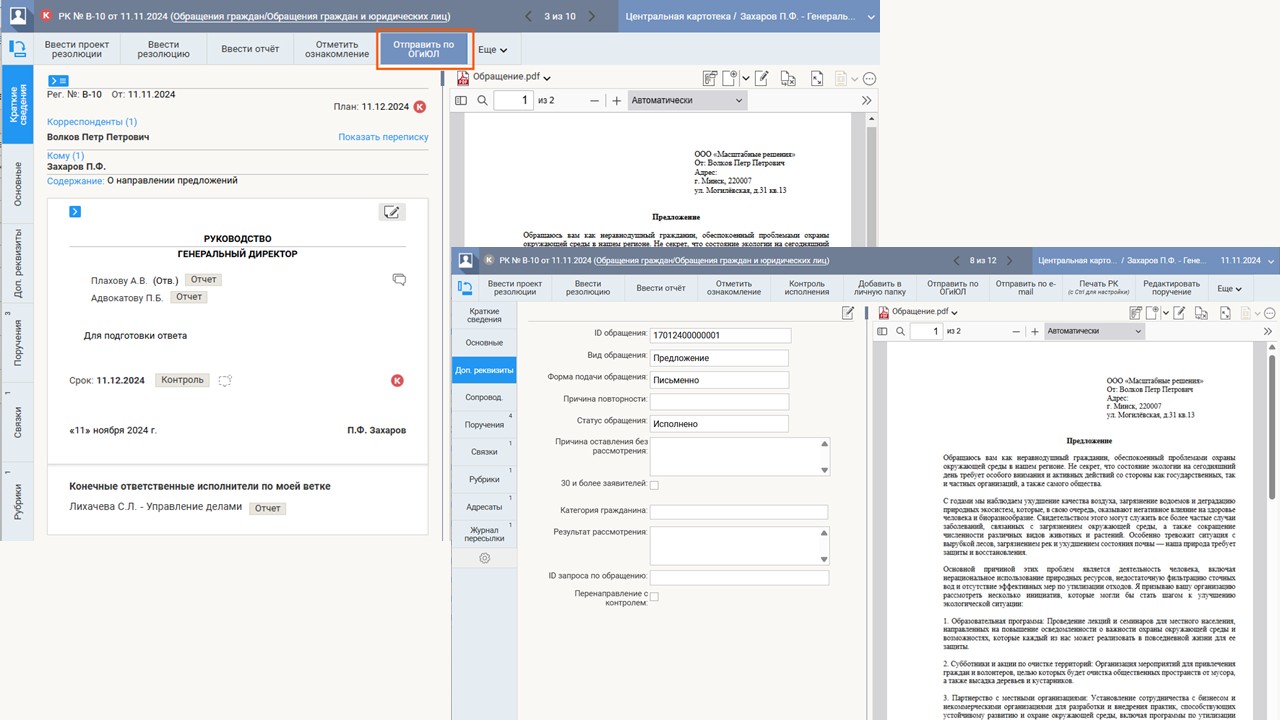Screen dimensions: 1280x720
Task: Switch to the Сопровод. tab
Action: [x=484, y=397]
